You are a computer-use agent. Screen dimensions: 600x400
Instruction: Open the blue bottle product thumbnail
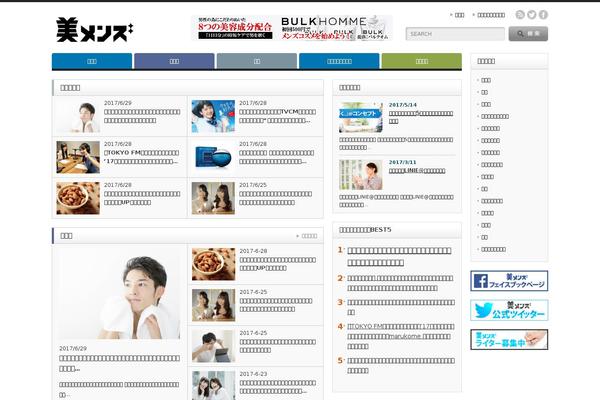click(213, 157)
